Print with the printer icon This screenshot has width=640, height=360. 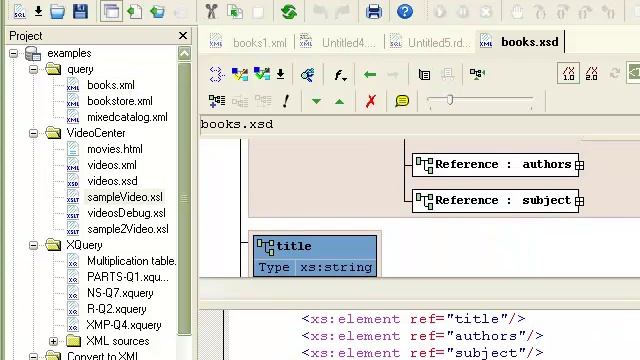pyautogui.click(x=374, y=11)
